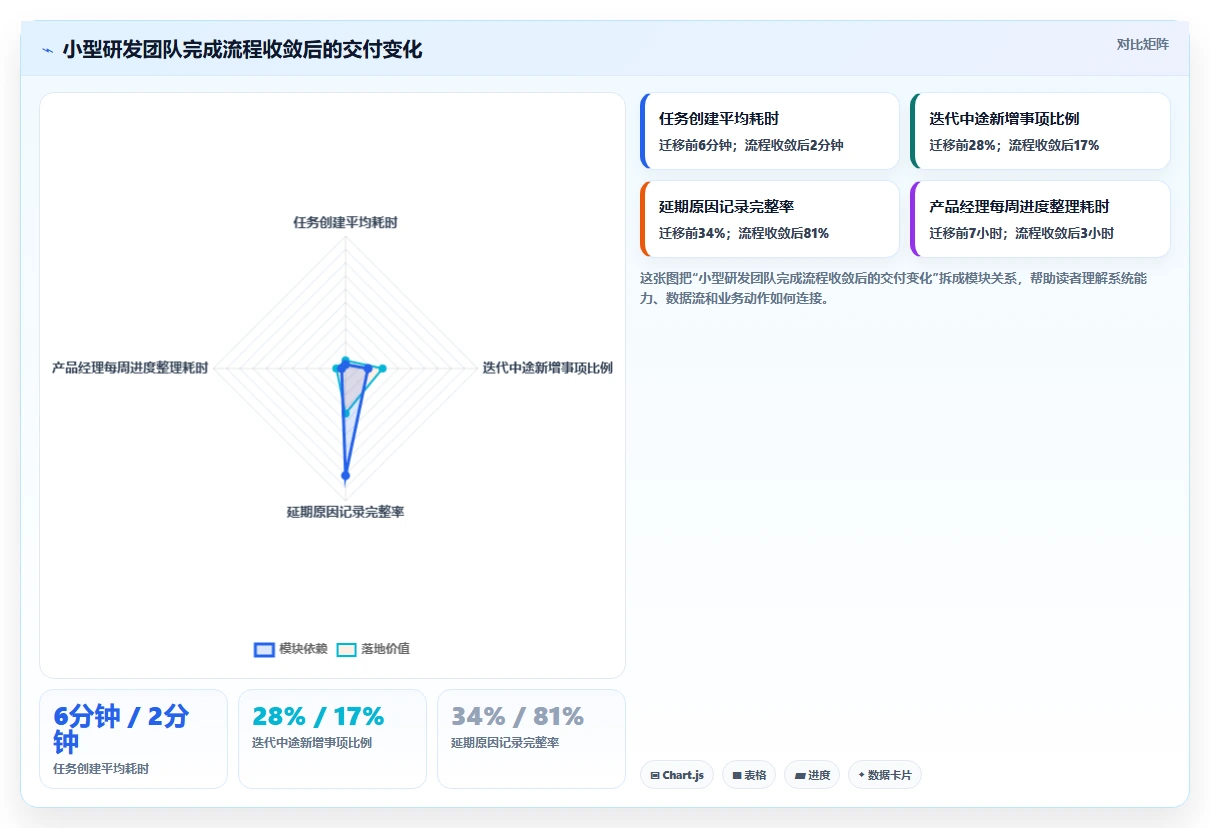Screen dimensions: 1210x828
Task: Click the 对比矩阵 label in the header
Action: tap(1143, 44)
